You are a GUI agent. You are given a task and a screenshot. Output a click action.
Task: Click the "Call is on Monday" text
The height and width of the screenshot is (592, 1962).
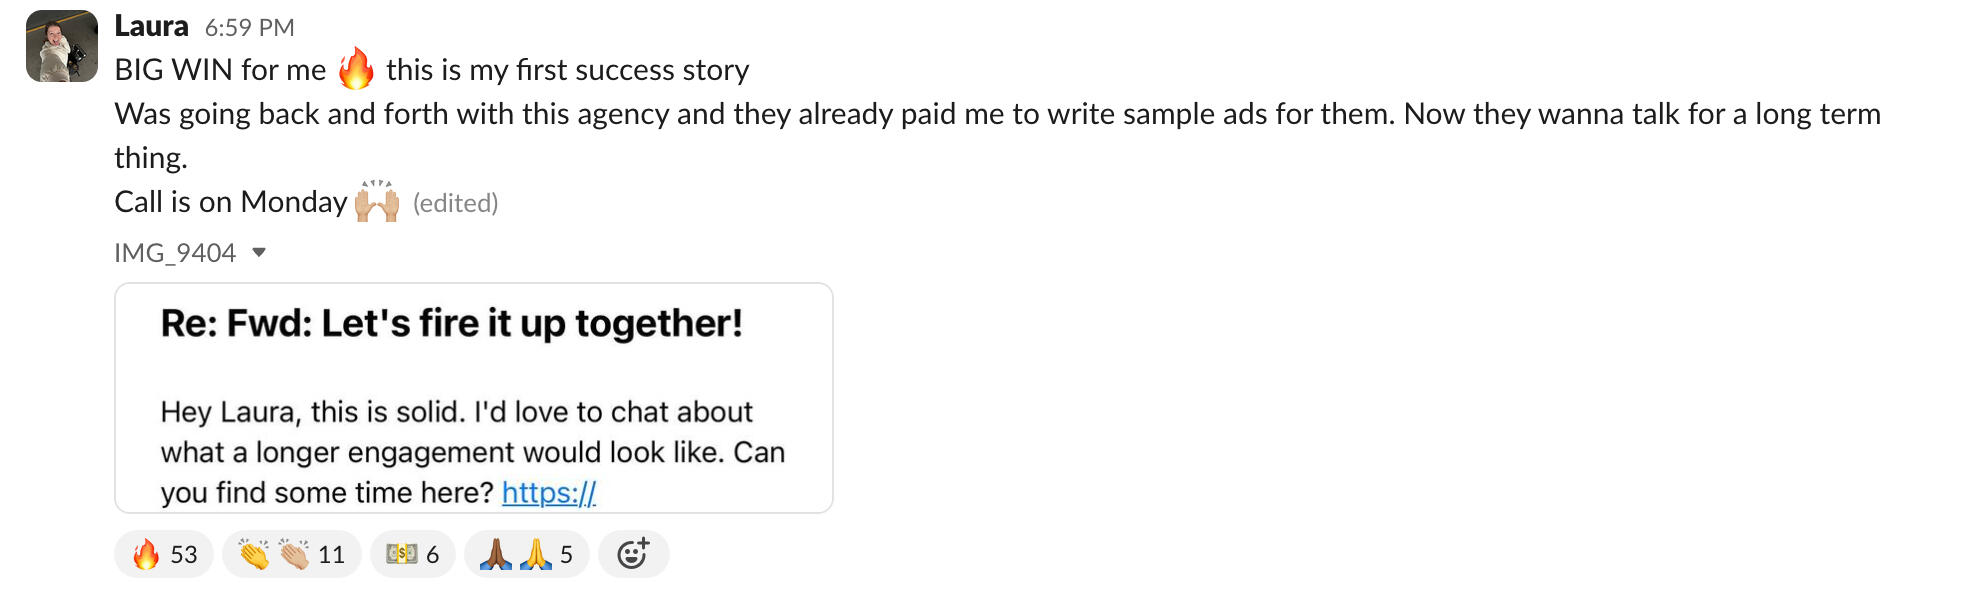tap(230, 202)
